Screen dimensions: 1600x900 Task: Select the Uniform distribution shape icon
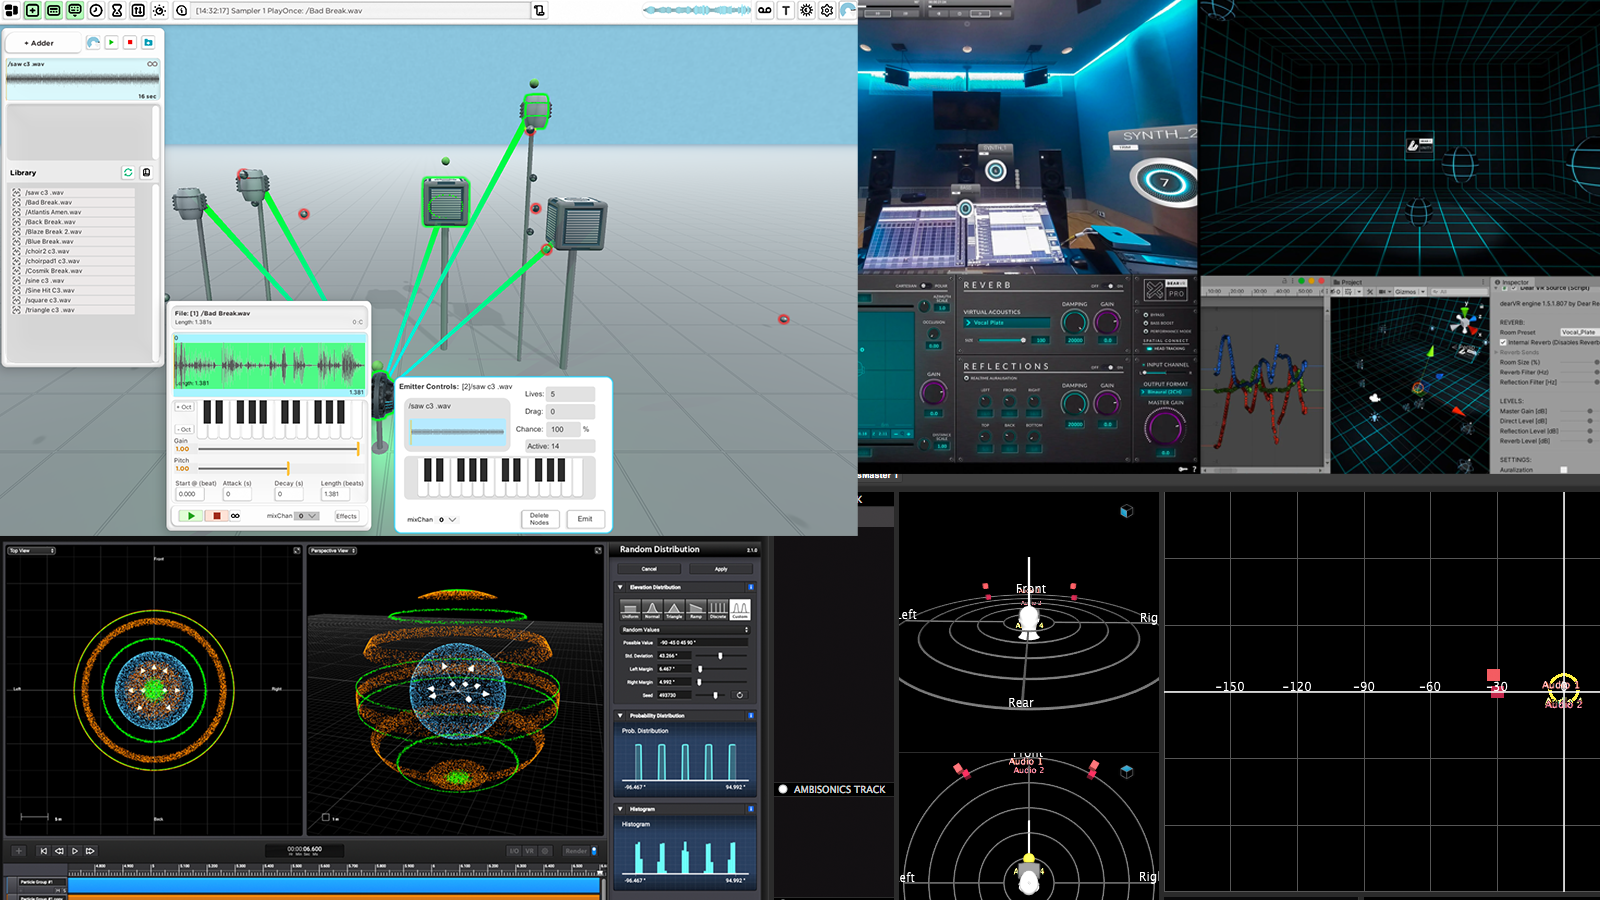pos(630,609)
